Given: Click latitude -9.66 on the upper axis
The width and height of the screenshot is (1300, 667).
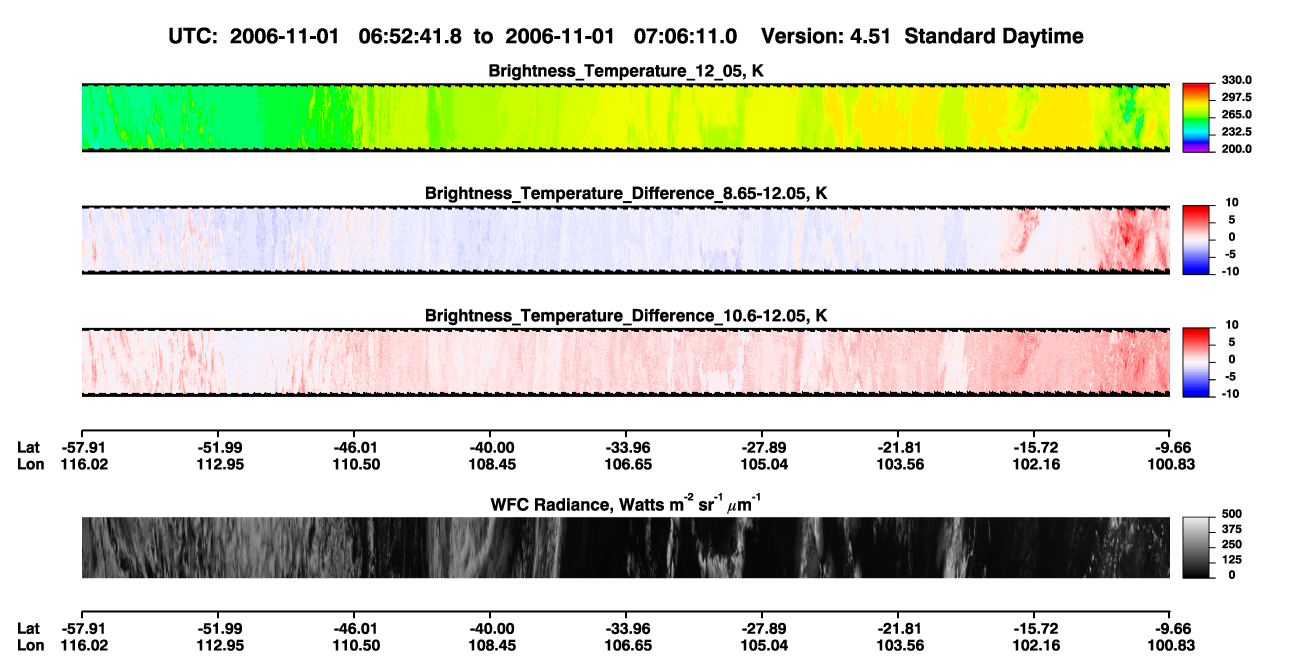Looking at the screenshot, I should (x=1173, y=448).
